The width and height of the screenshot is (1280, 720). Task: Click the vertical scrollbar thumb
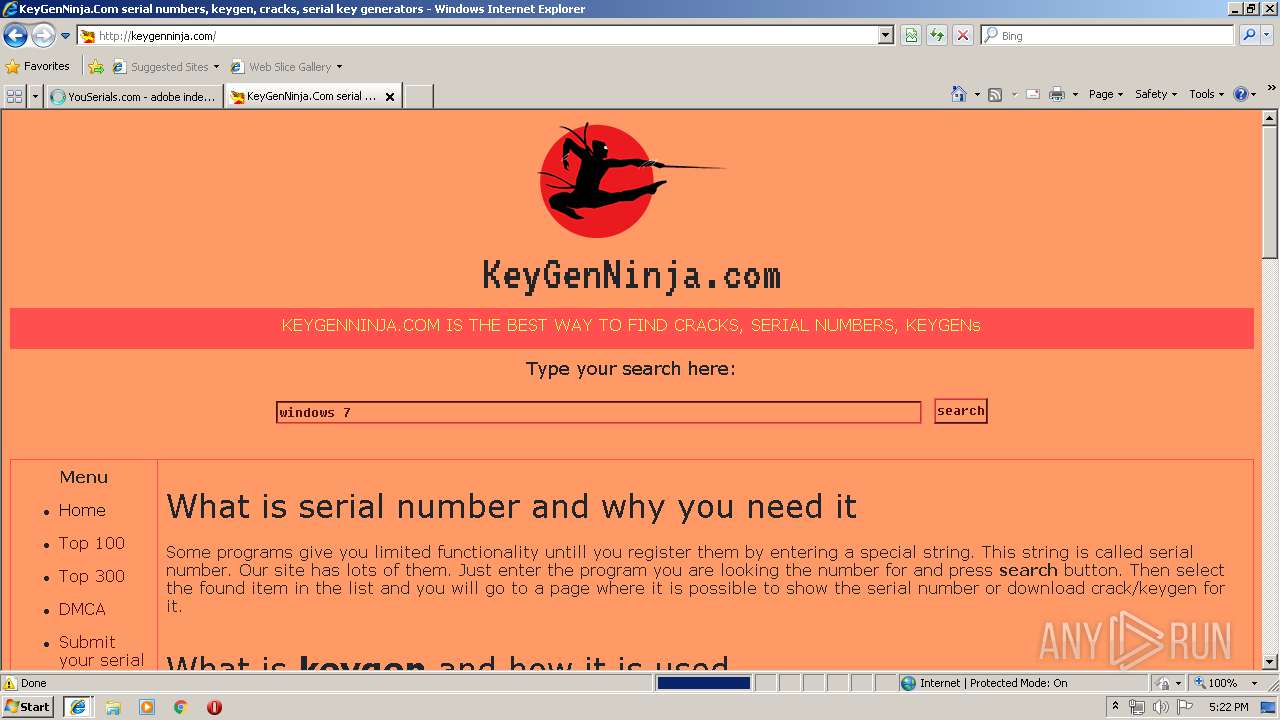[1270, 193]
